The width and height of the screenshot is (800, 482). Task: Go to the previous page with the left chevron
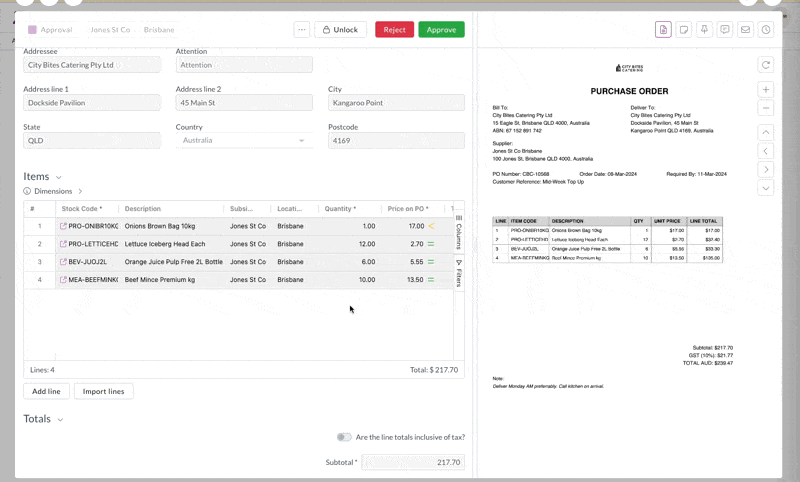(766, 151)
